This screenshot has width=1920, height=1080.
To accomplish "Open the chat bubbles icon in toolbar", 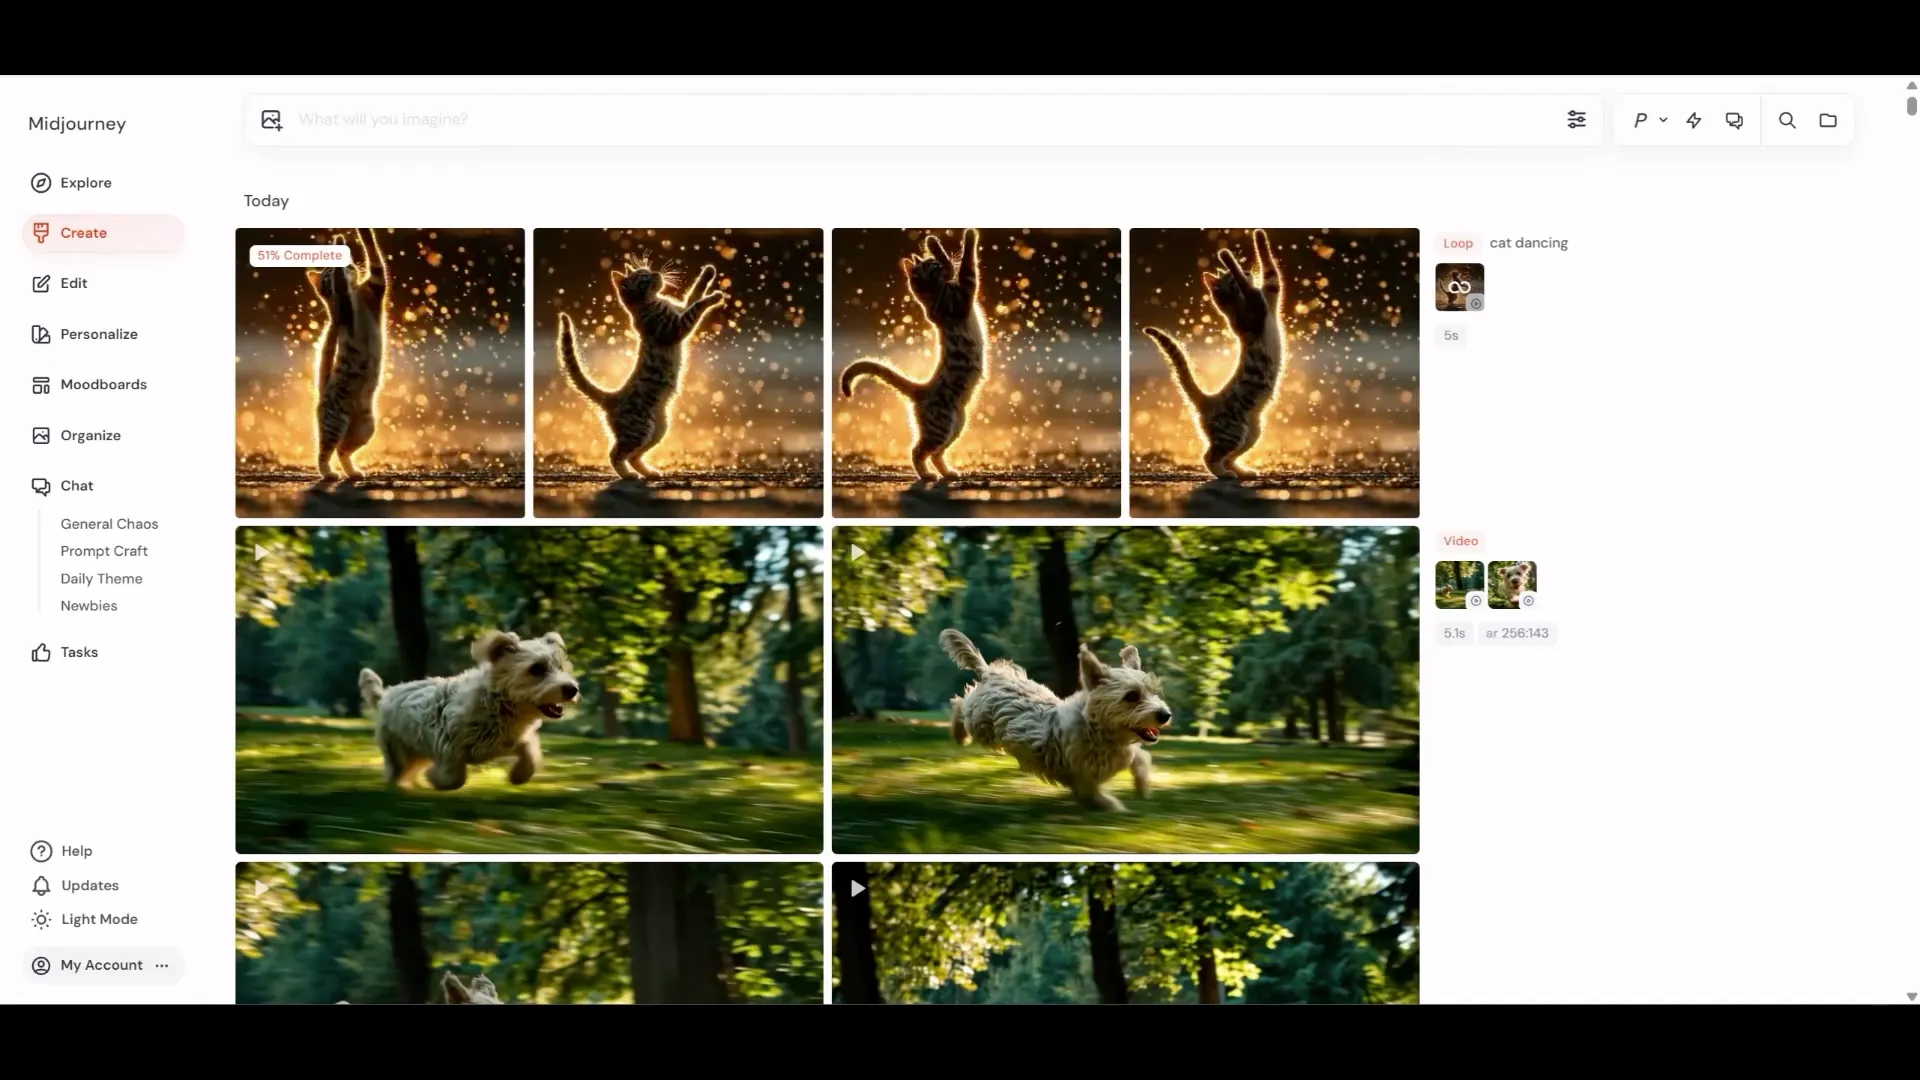I will click(1734, 120).
